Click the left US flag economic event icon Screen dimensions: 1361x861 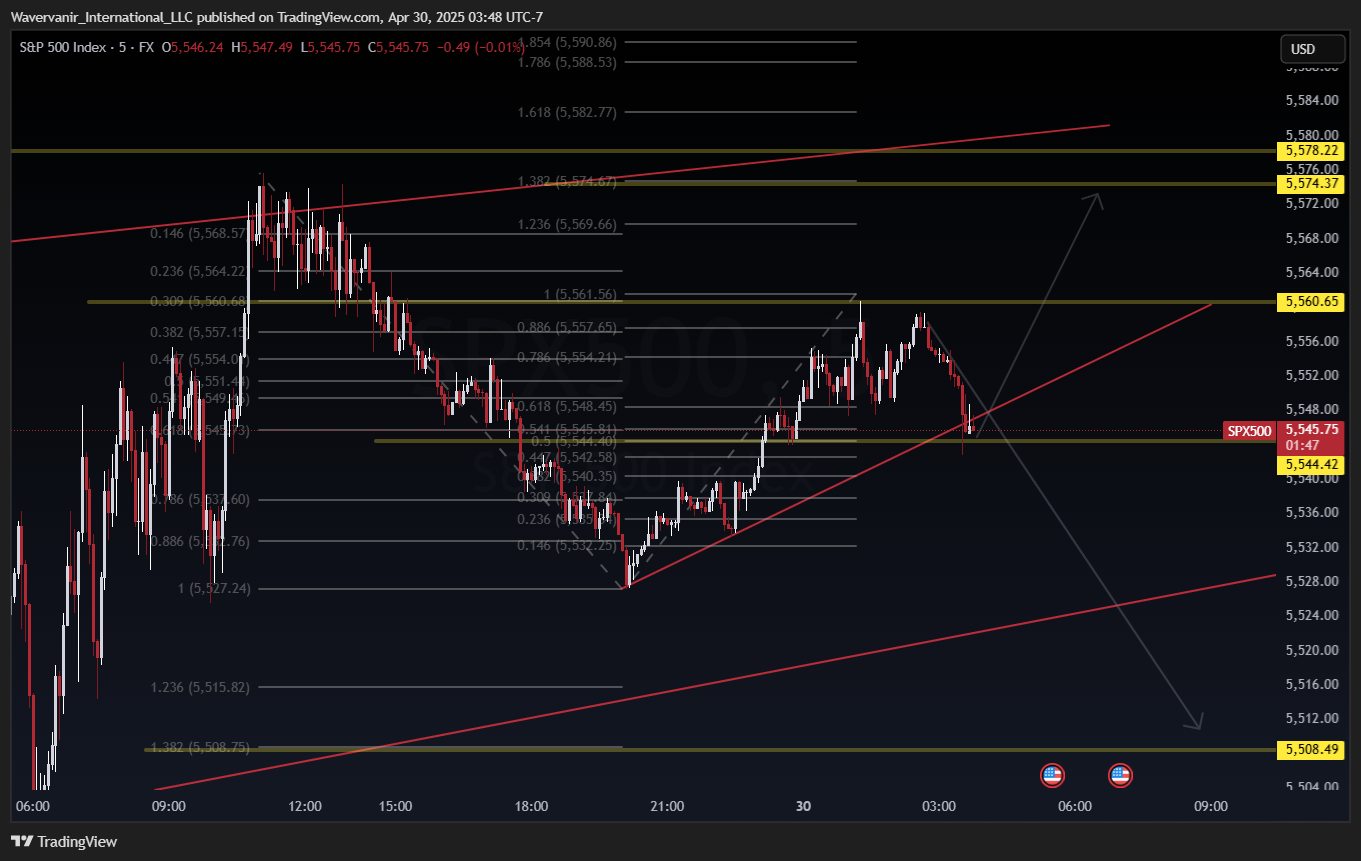pyautogui.click(x=1052, y=774)
